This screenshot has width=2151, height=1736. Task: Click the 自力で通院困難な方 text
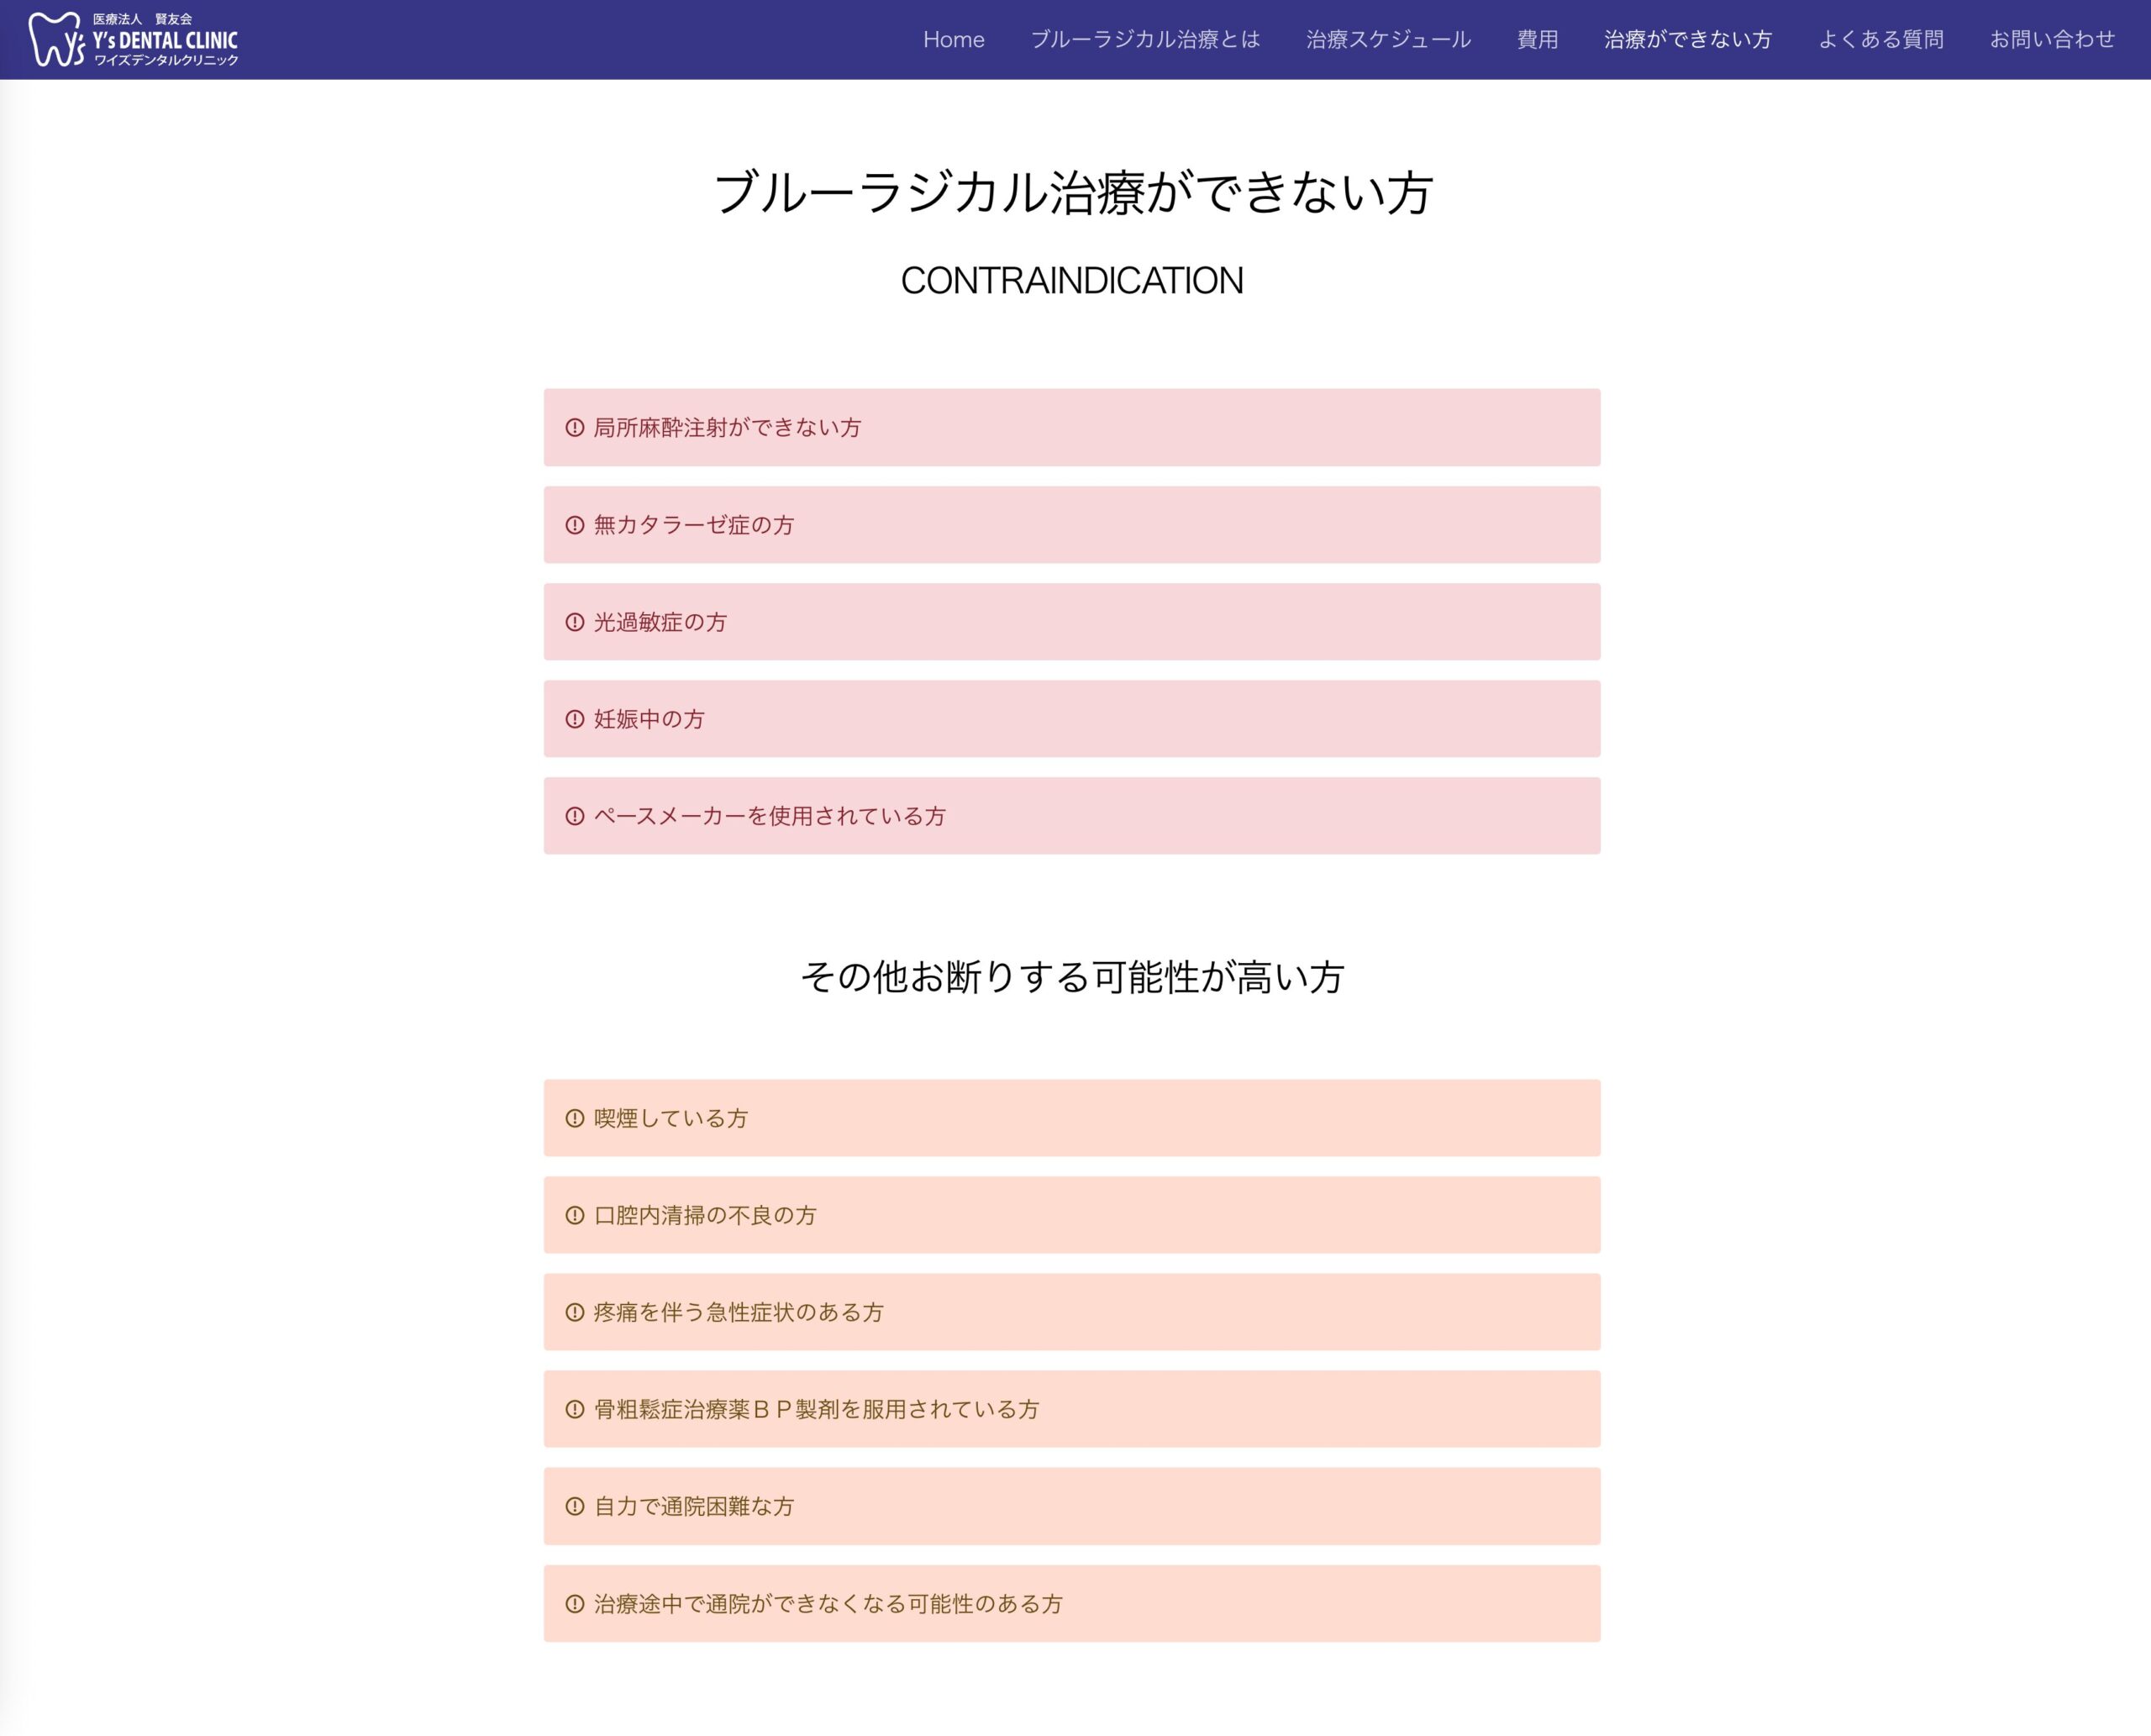(694, 1506)
